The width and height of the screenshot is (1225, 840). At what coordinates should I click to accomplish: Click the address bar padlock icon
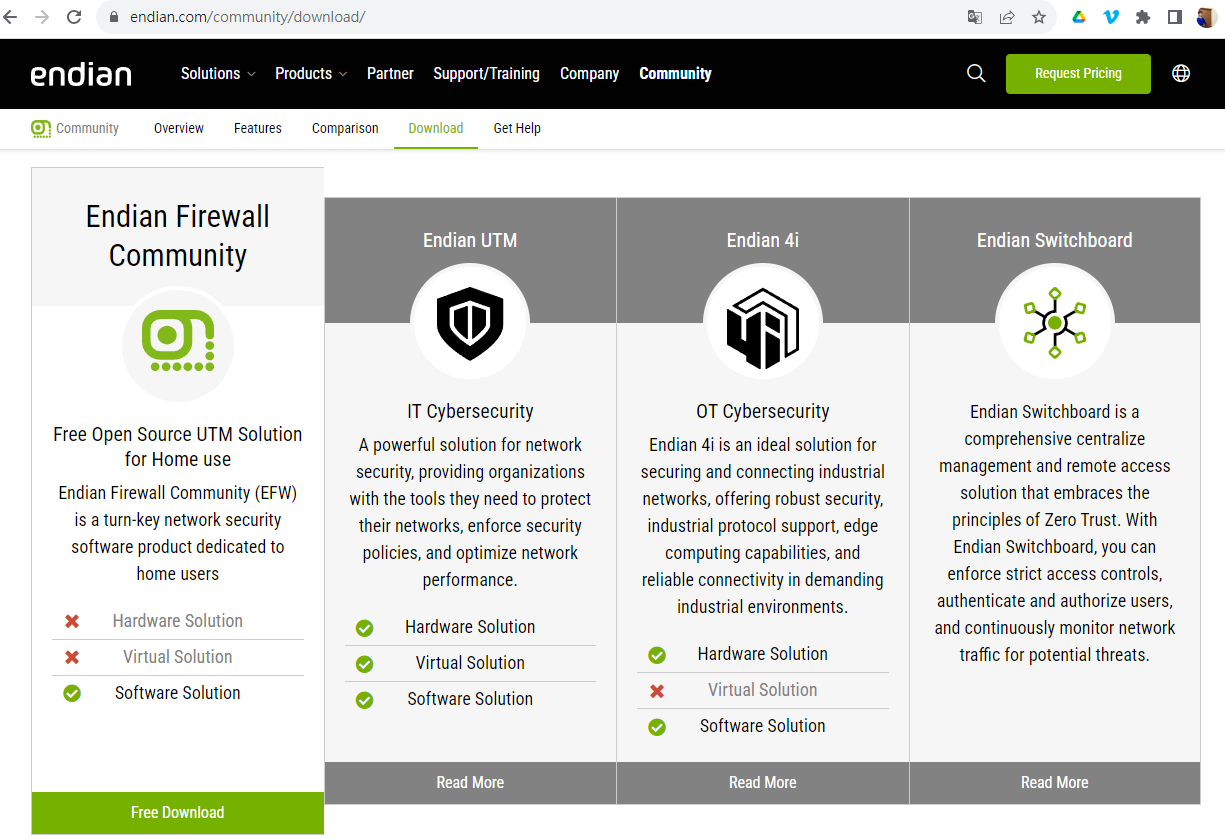point(113,17)
